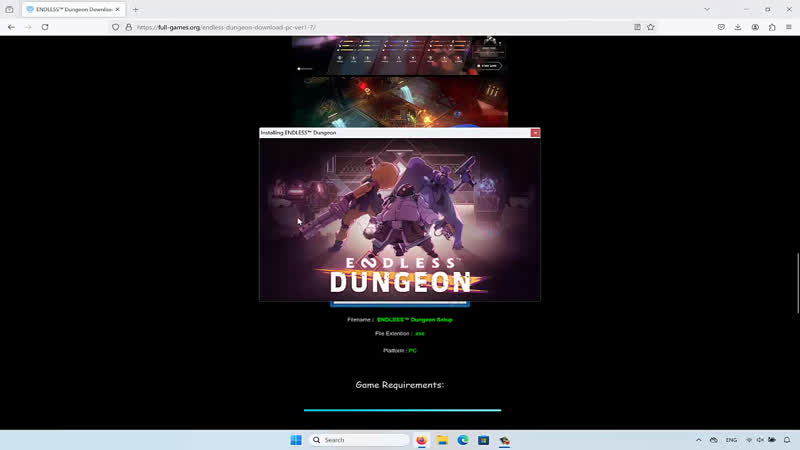Click the Game Requirements heading

(399, 385)
